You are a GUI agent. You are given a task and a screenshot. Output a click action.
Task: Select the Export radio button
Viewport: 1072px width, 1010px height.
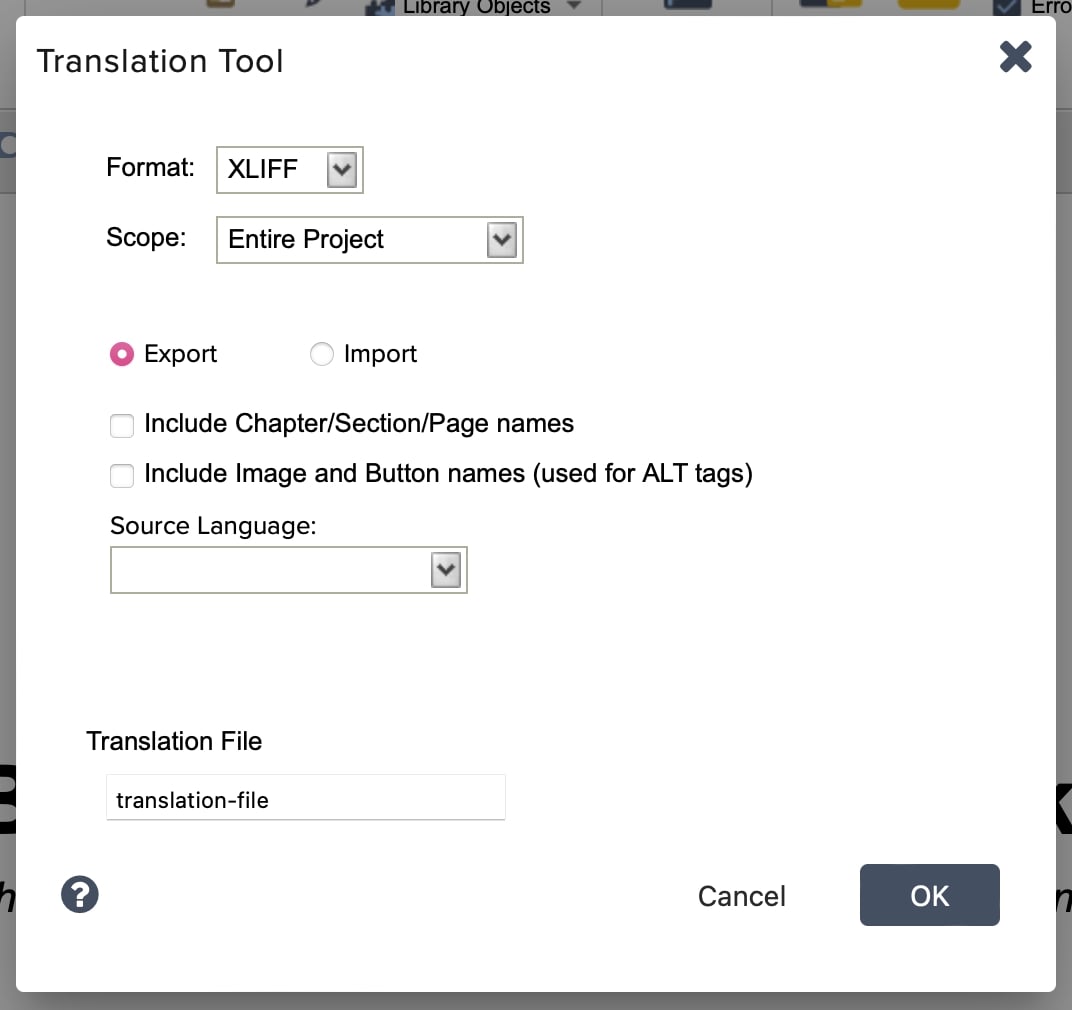[x=121, y=354]
